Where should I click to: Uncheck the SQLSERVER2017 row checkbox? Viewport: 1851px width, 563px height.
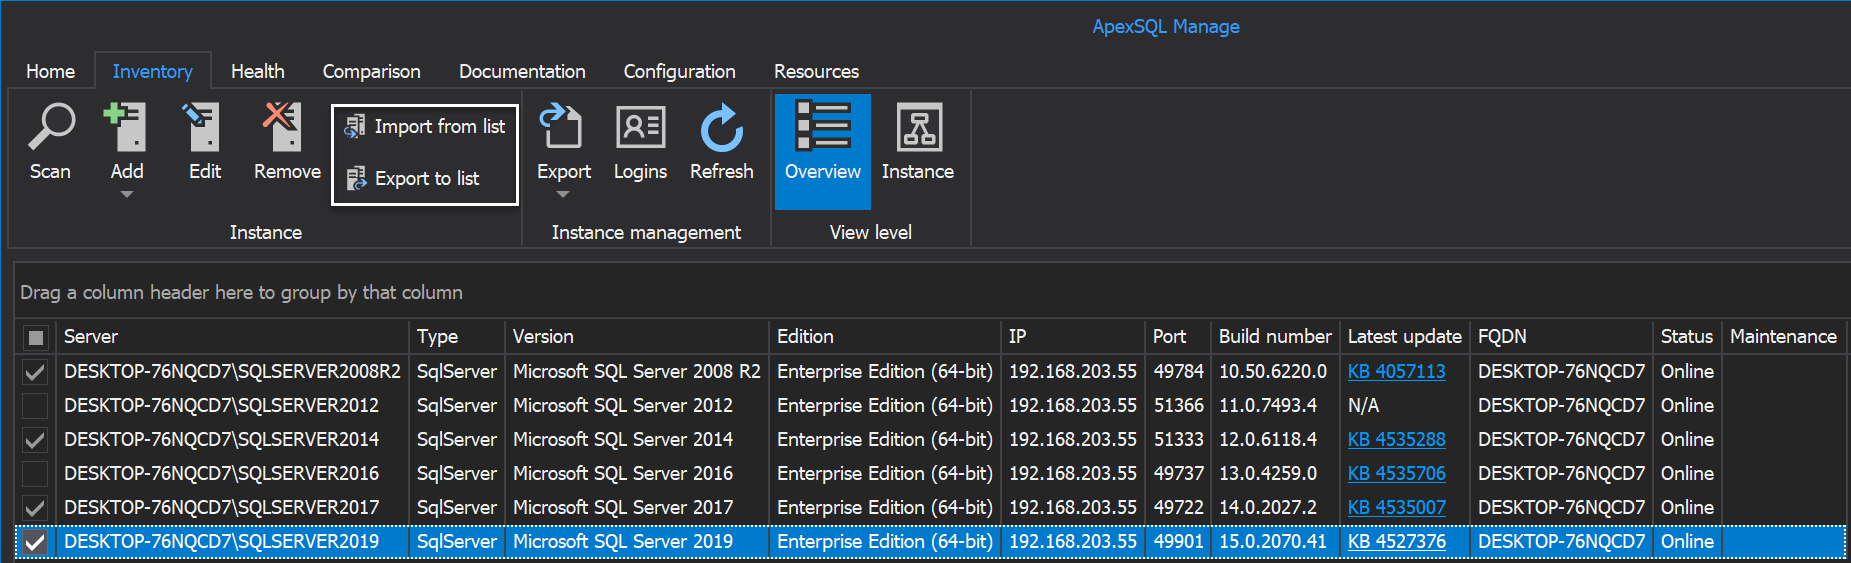coord(35,508)
